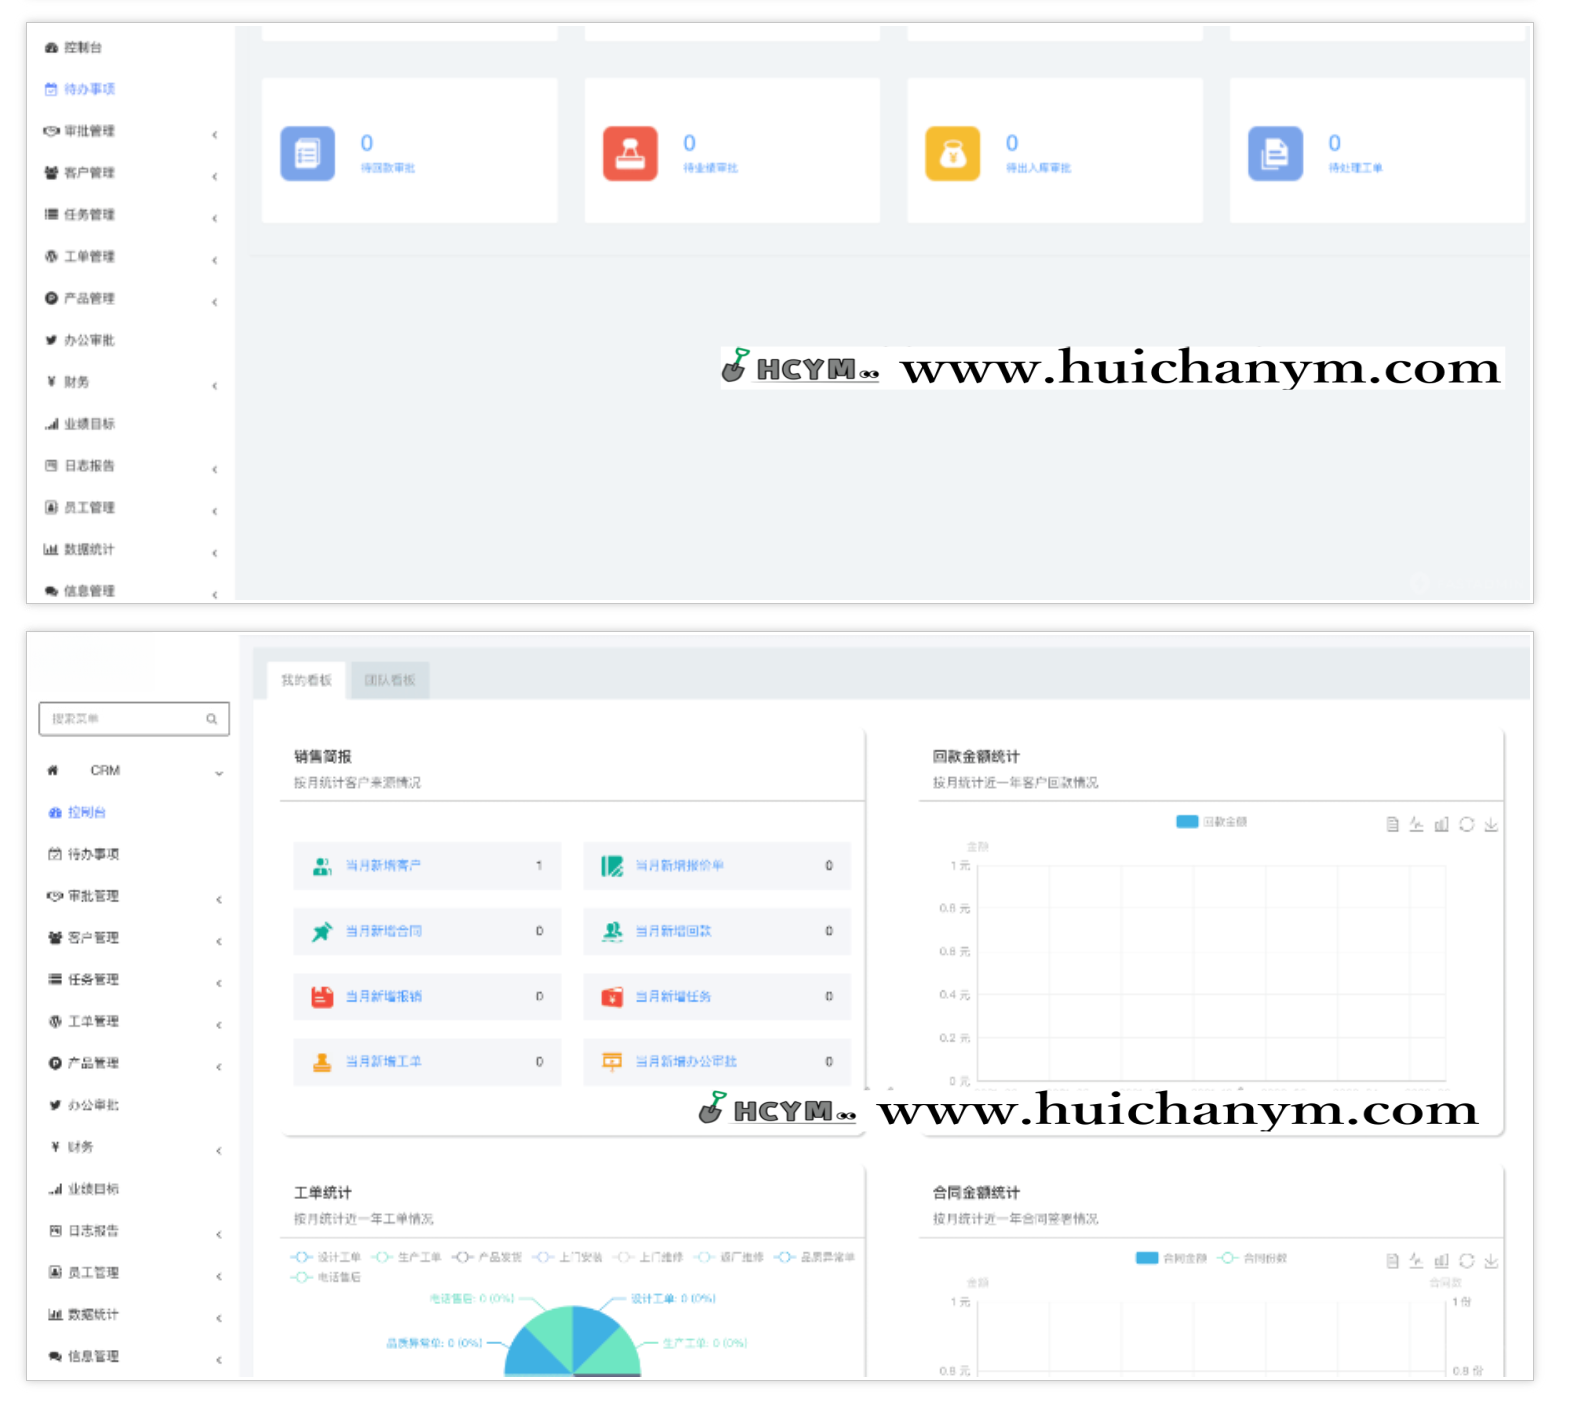Open the 当月新增合同 link
Image resolution: width=1569 pixels, height=1404 pixels.
(383, 931)
